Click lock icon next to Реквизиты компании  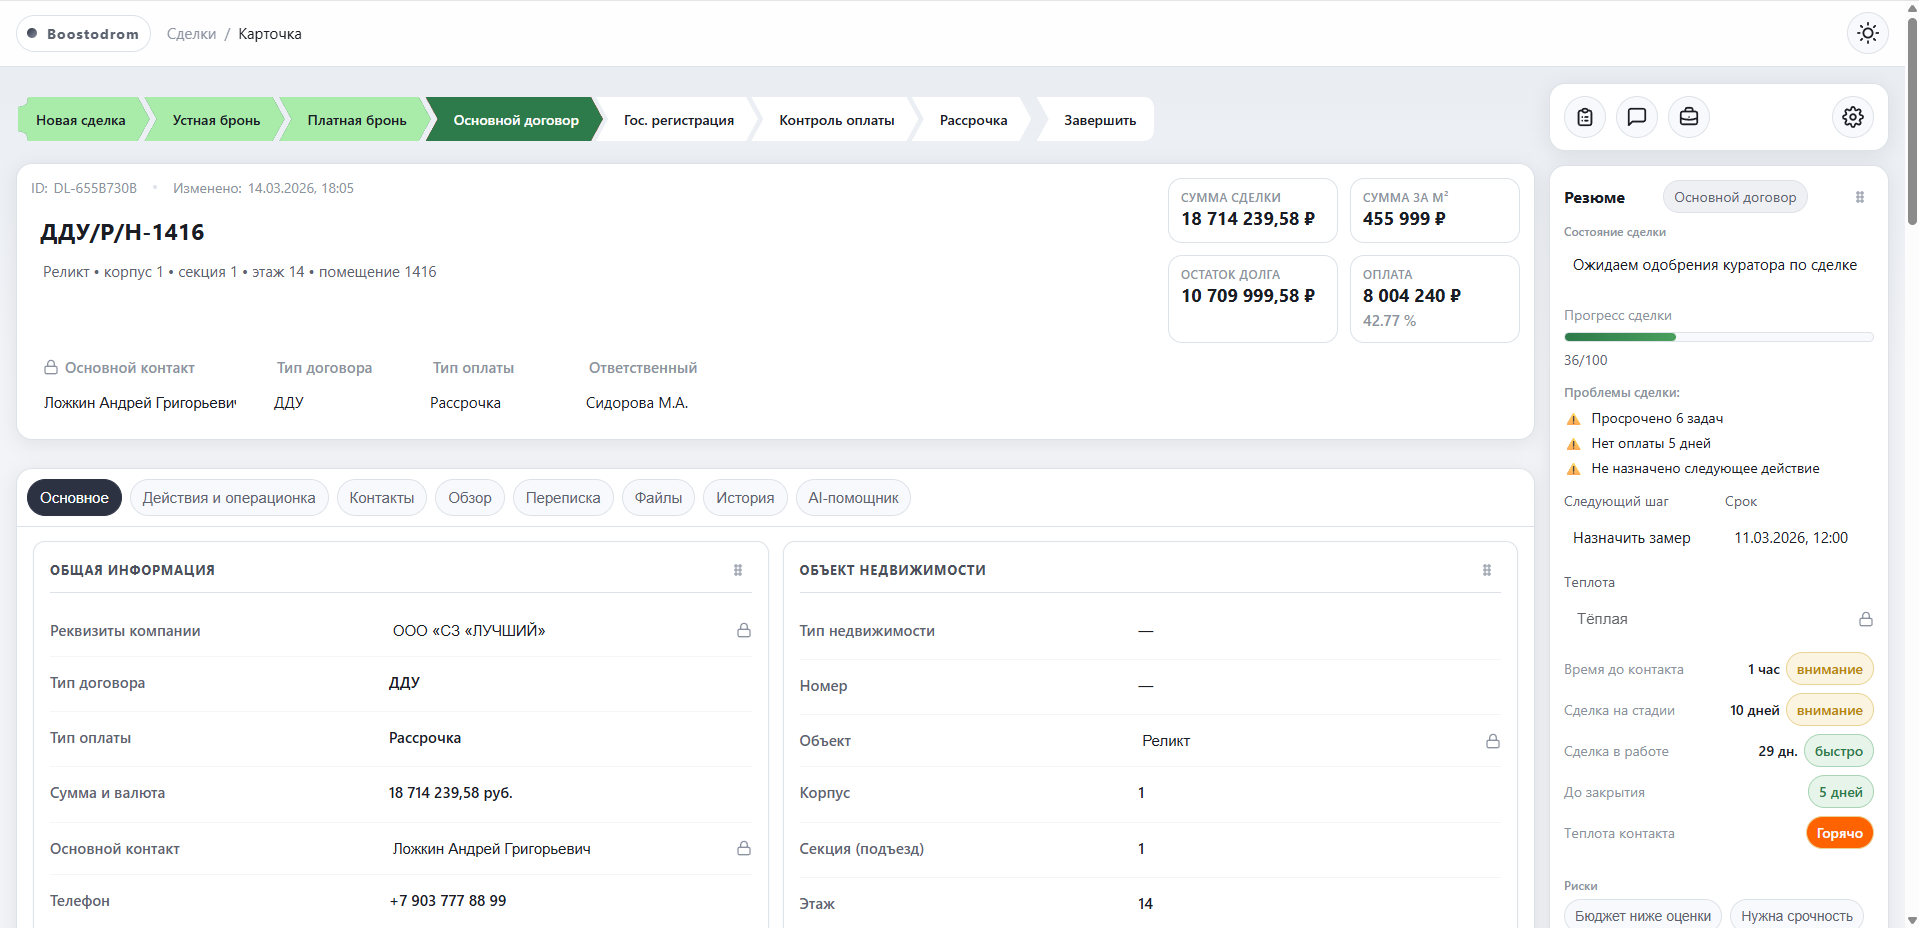click(744, 630)
